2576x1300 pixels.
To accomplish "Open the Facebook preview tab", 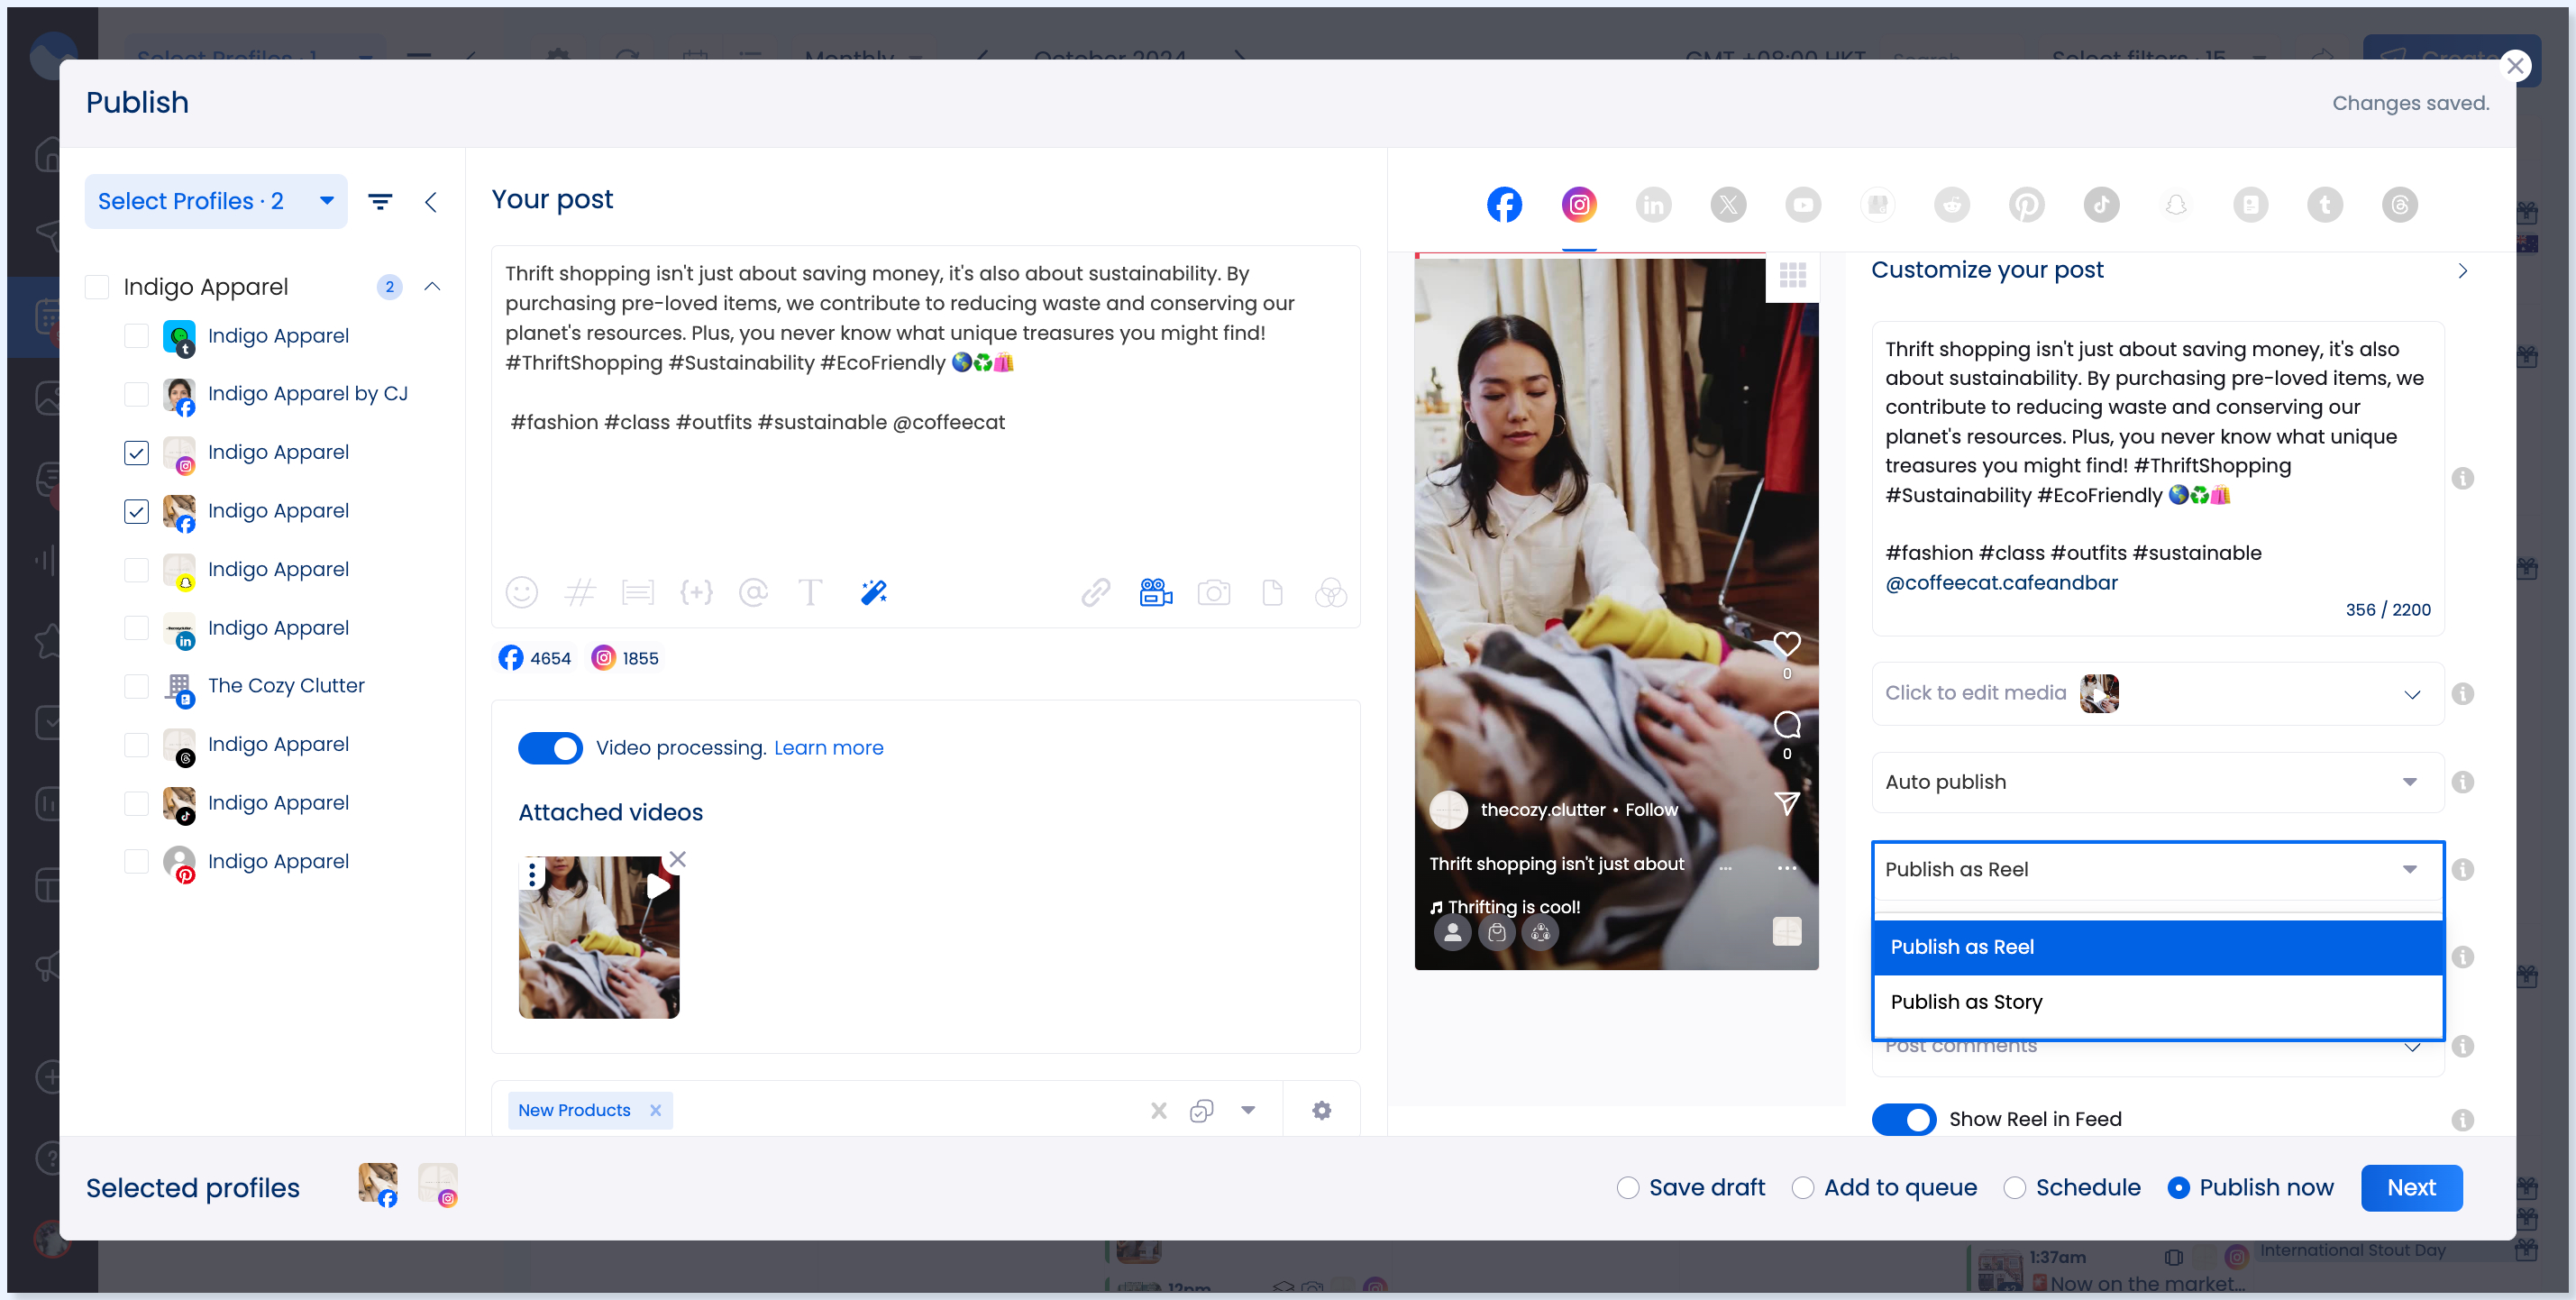I will click(x=1503, y=205).
